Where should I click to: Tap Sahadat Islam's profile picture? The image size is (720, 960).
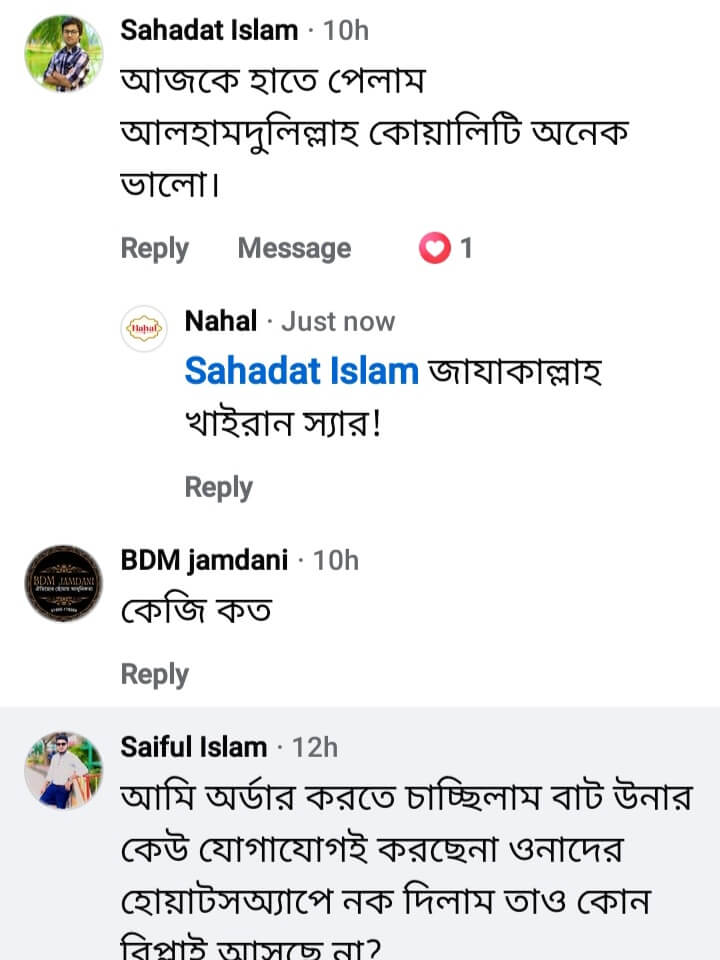(x=62, y=54)
